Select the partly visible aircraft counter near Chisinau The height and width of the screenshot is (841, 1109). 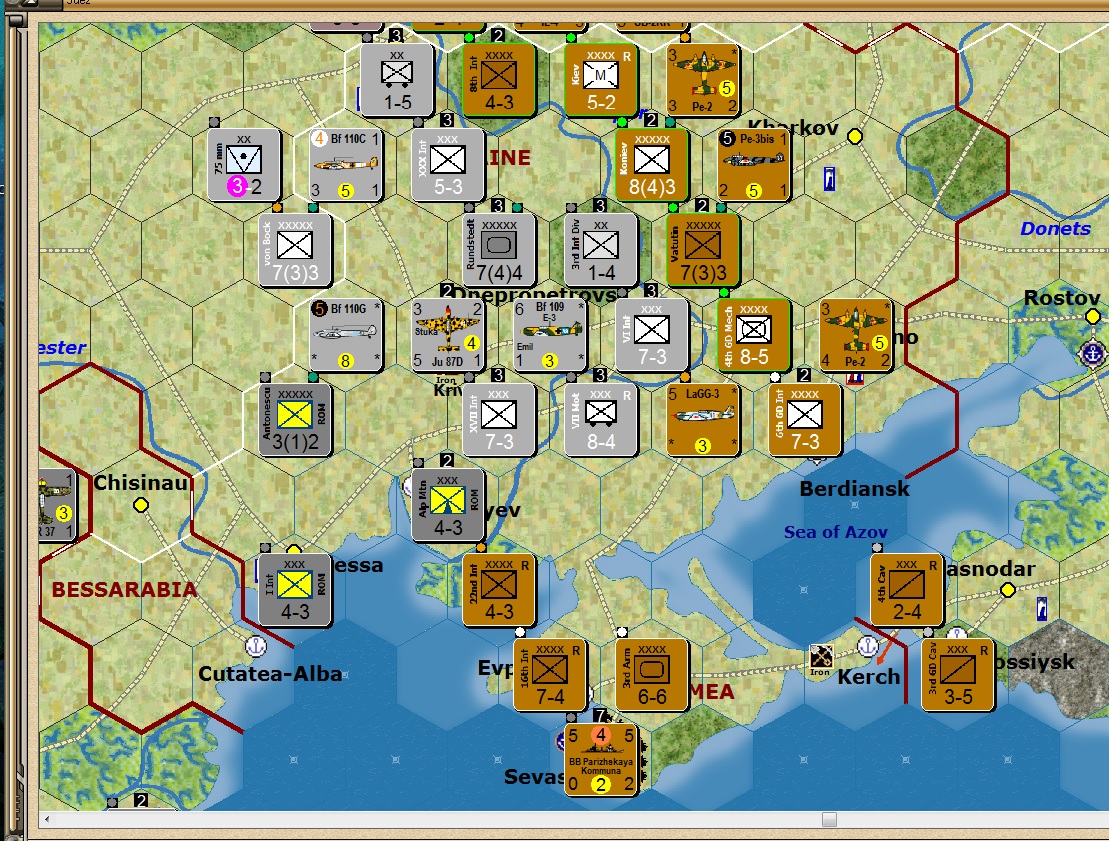[57, 505]
